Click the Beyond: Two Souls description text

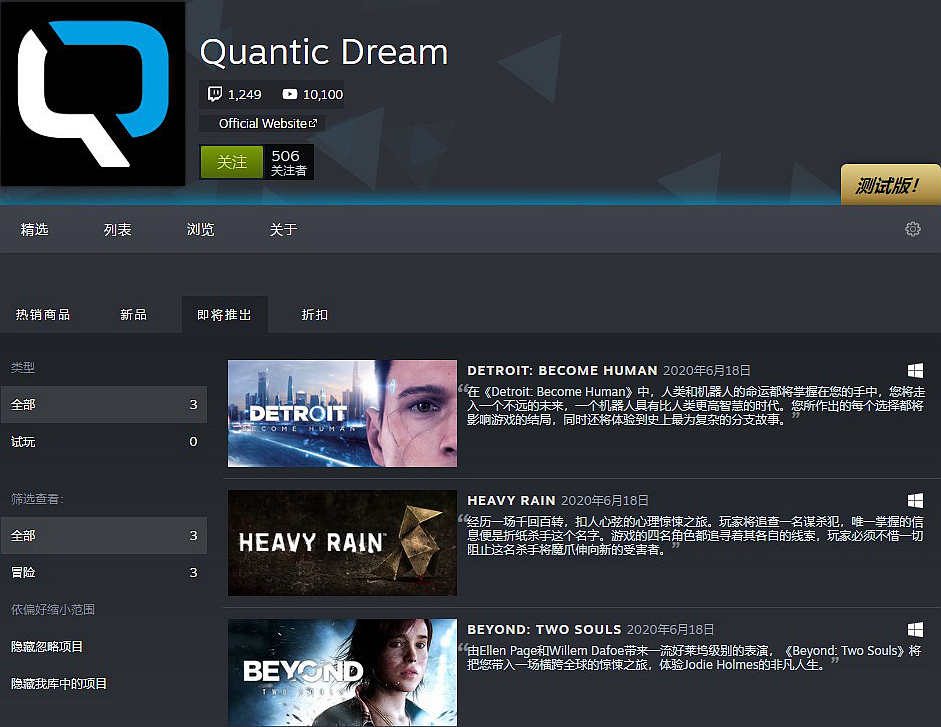tap(693, 658)
